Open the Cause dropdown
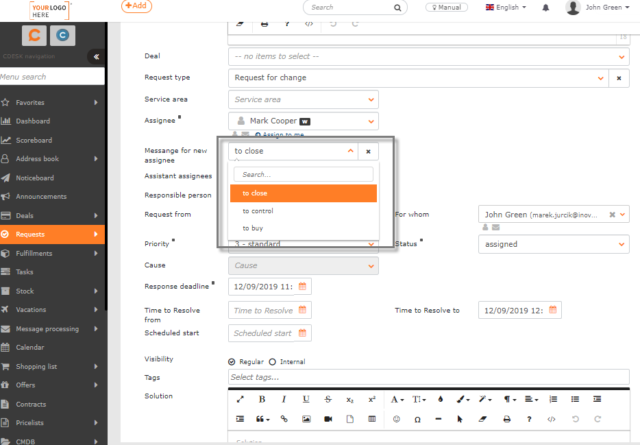Screen dimensions: 640x445 pos(303,266)
